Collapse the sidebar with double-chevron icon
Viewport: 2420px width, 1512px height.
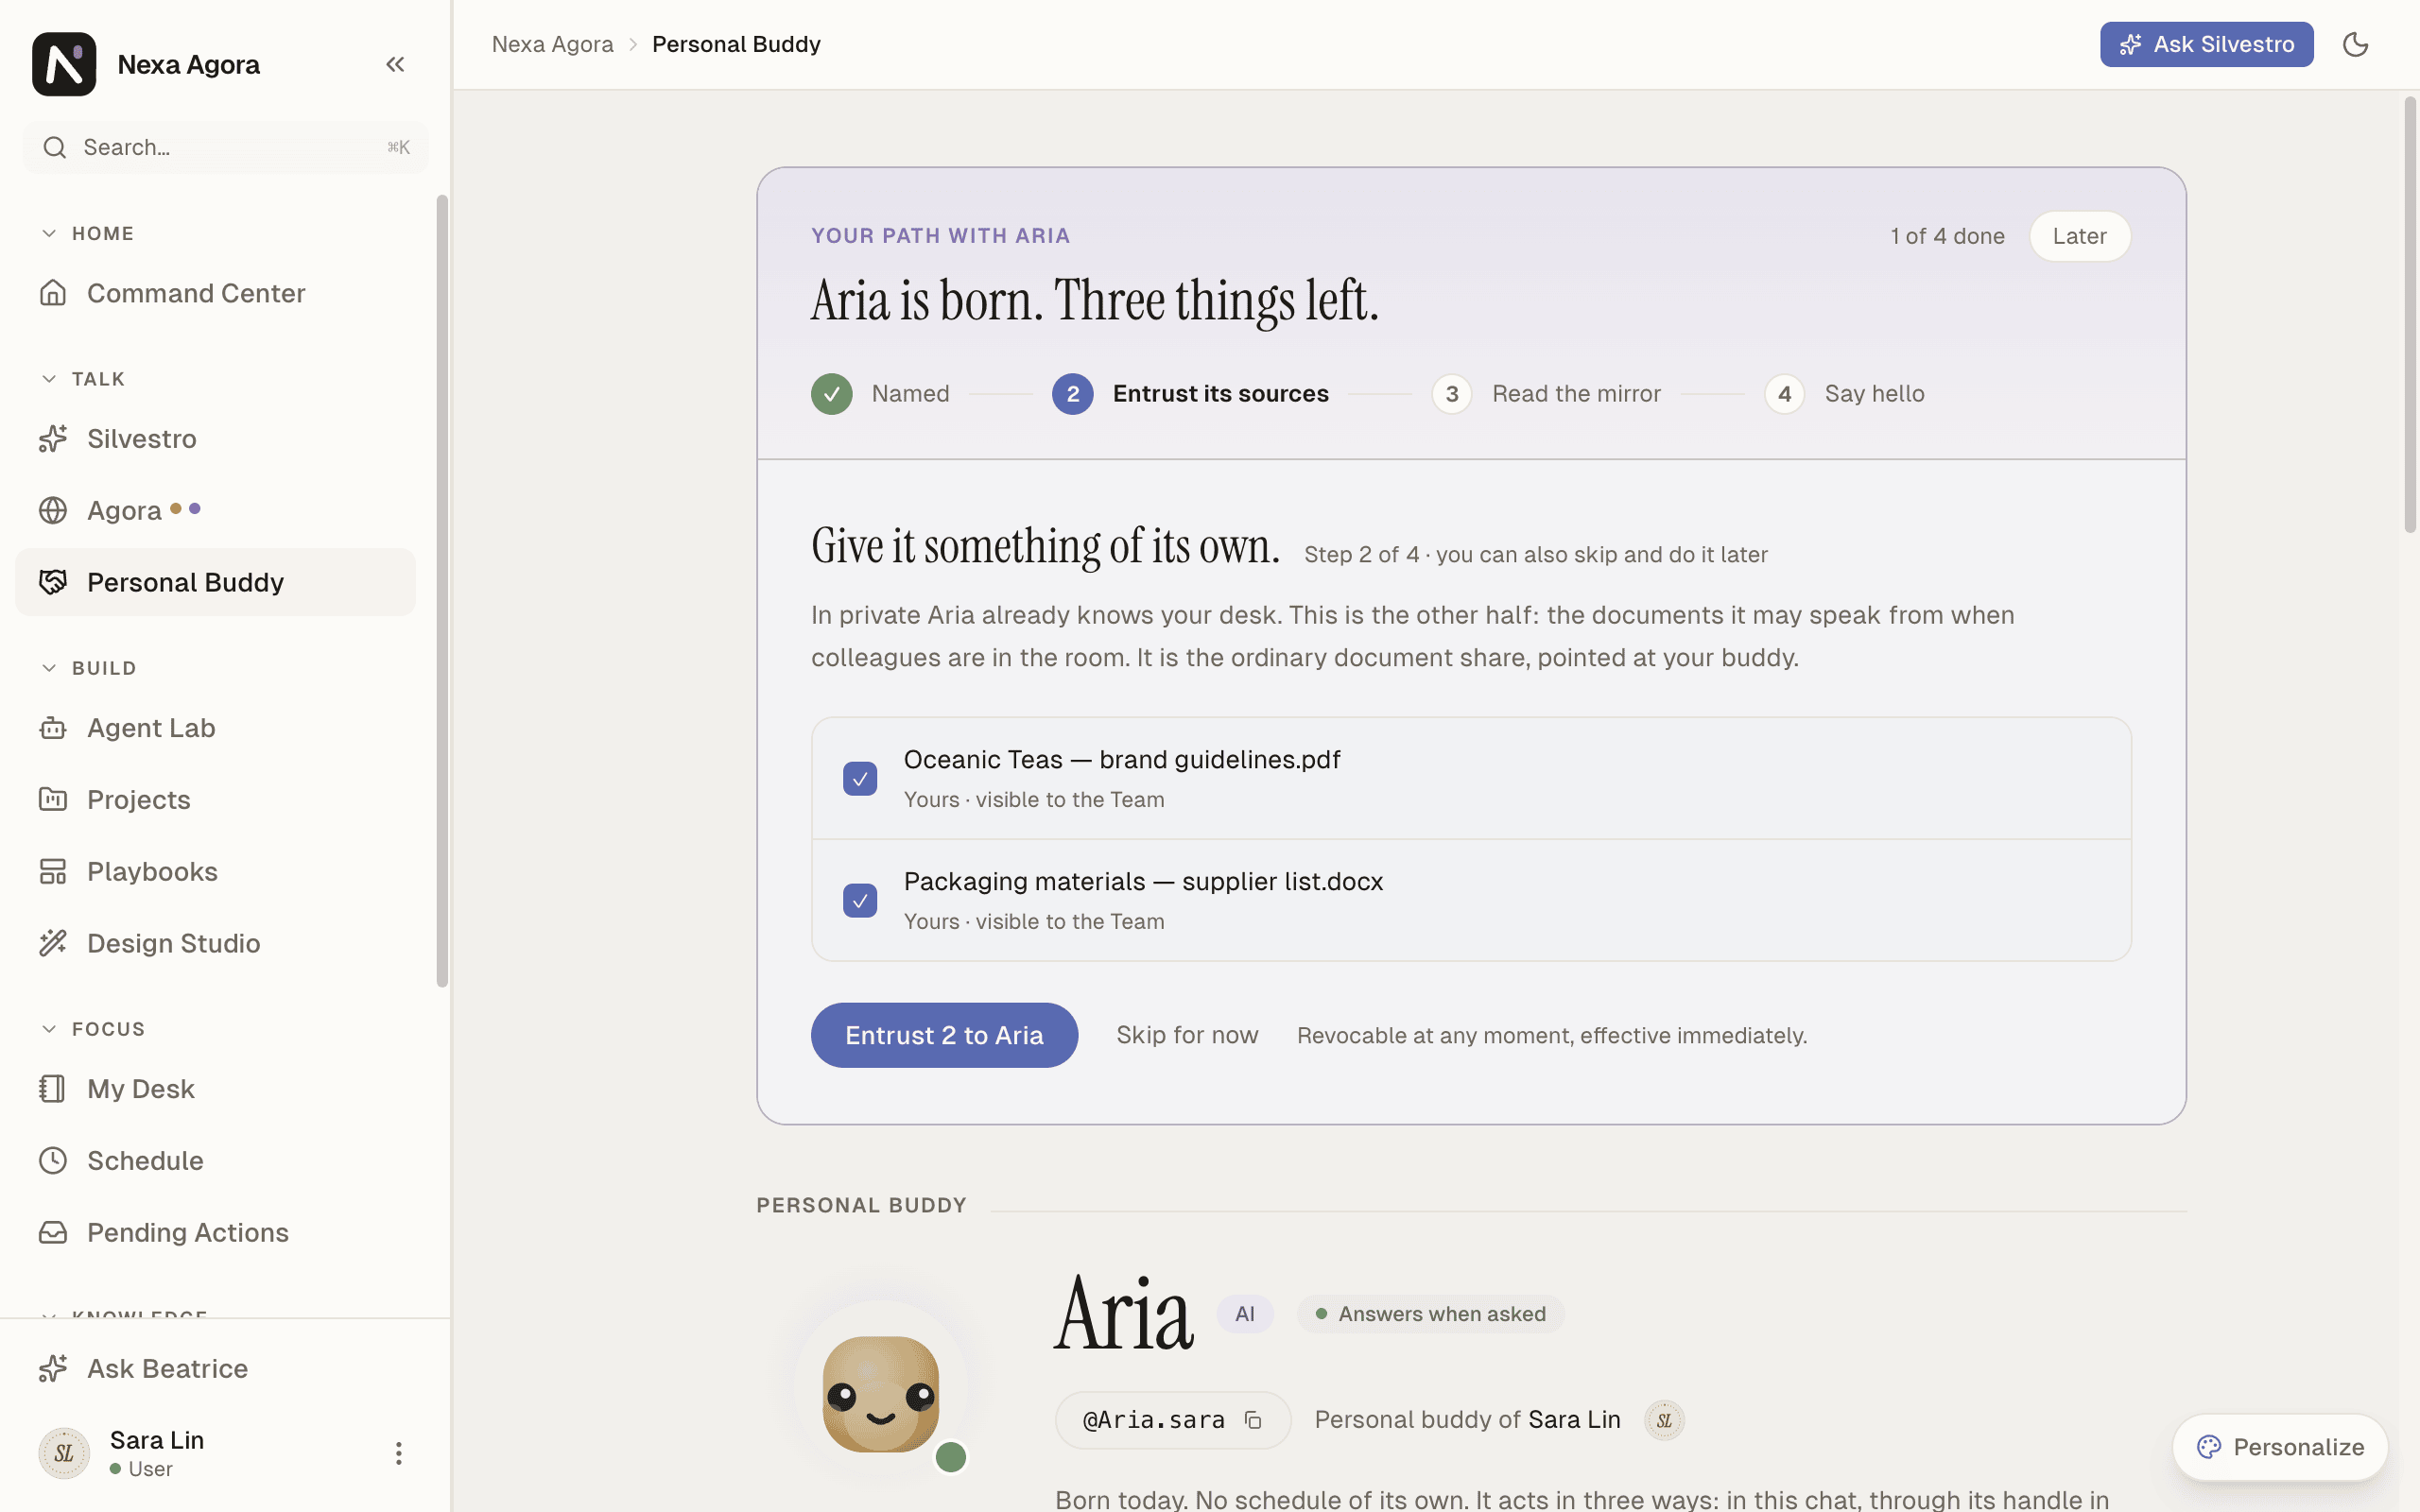pyautogui.click(x=395, y=64)
